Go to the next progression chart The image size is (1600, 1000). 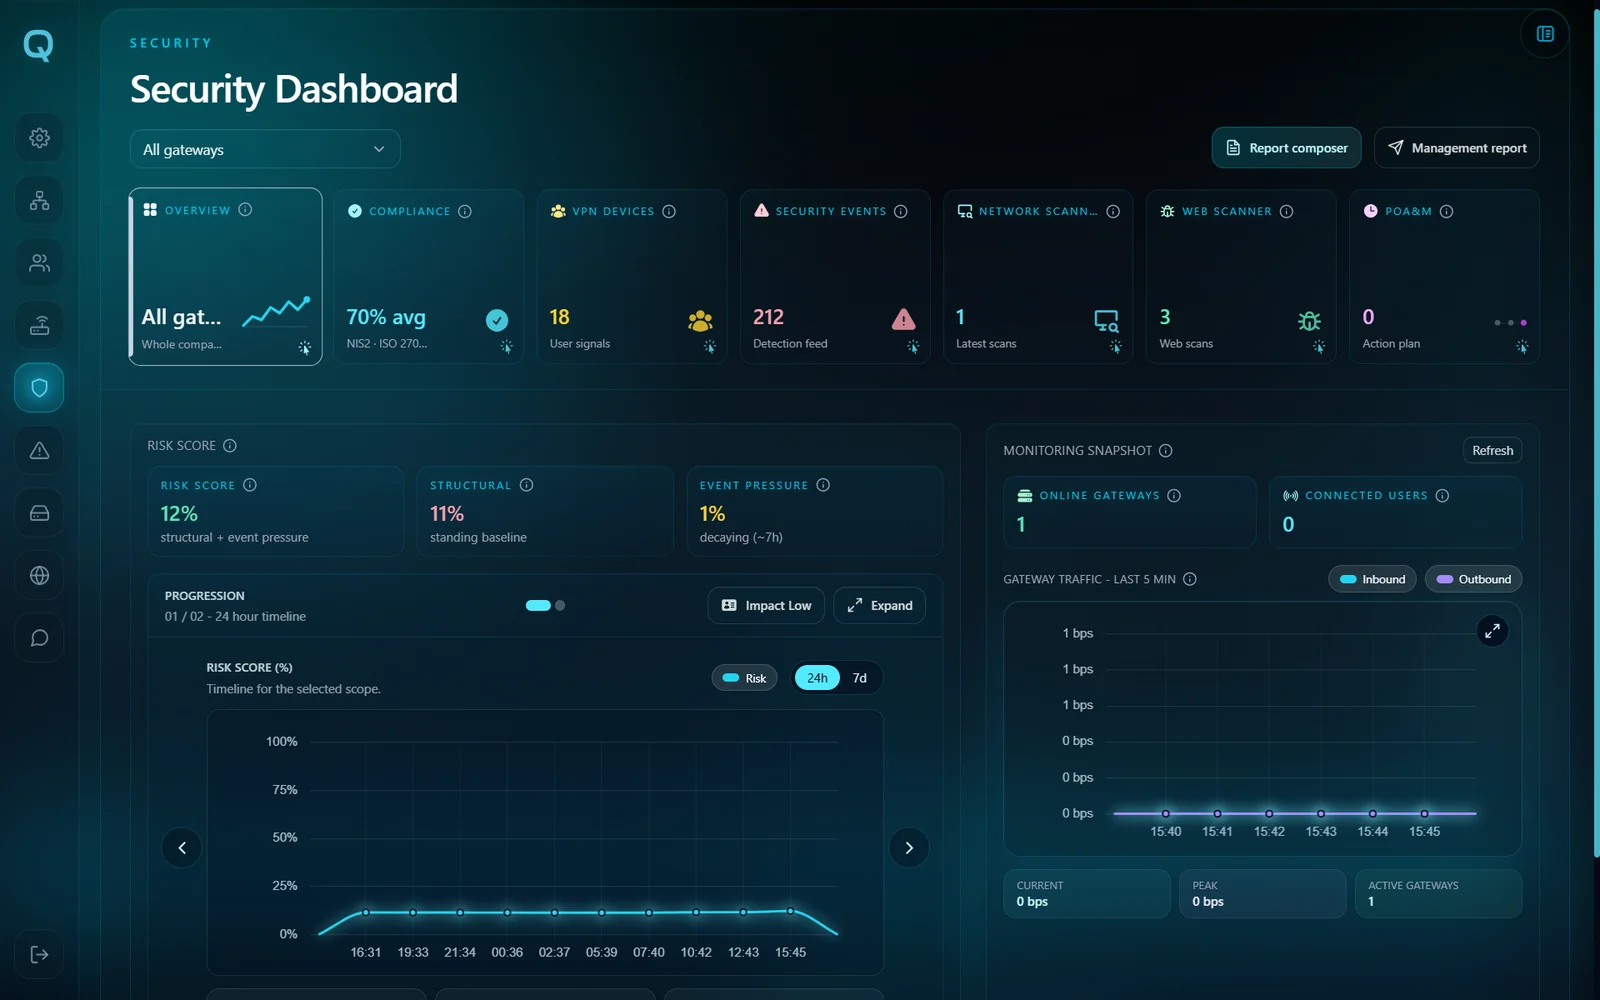pyautogui.click(x=909, y=848)
